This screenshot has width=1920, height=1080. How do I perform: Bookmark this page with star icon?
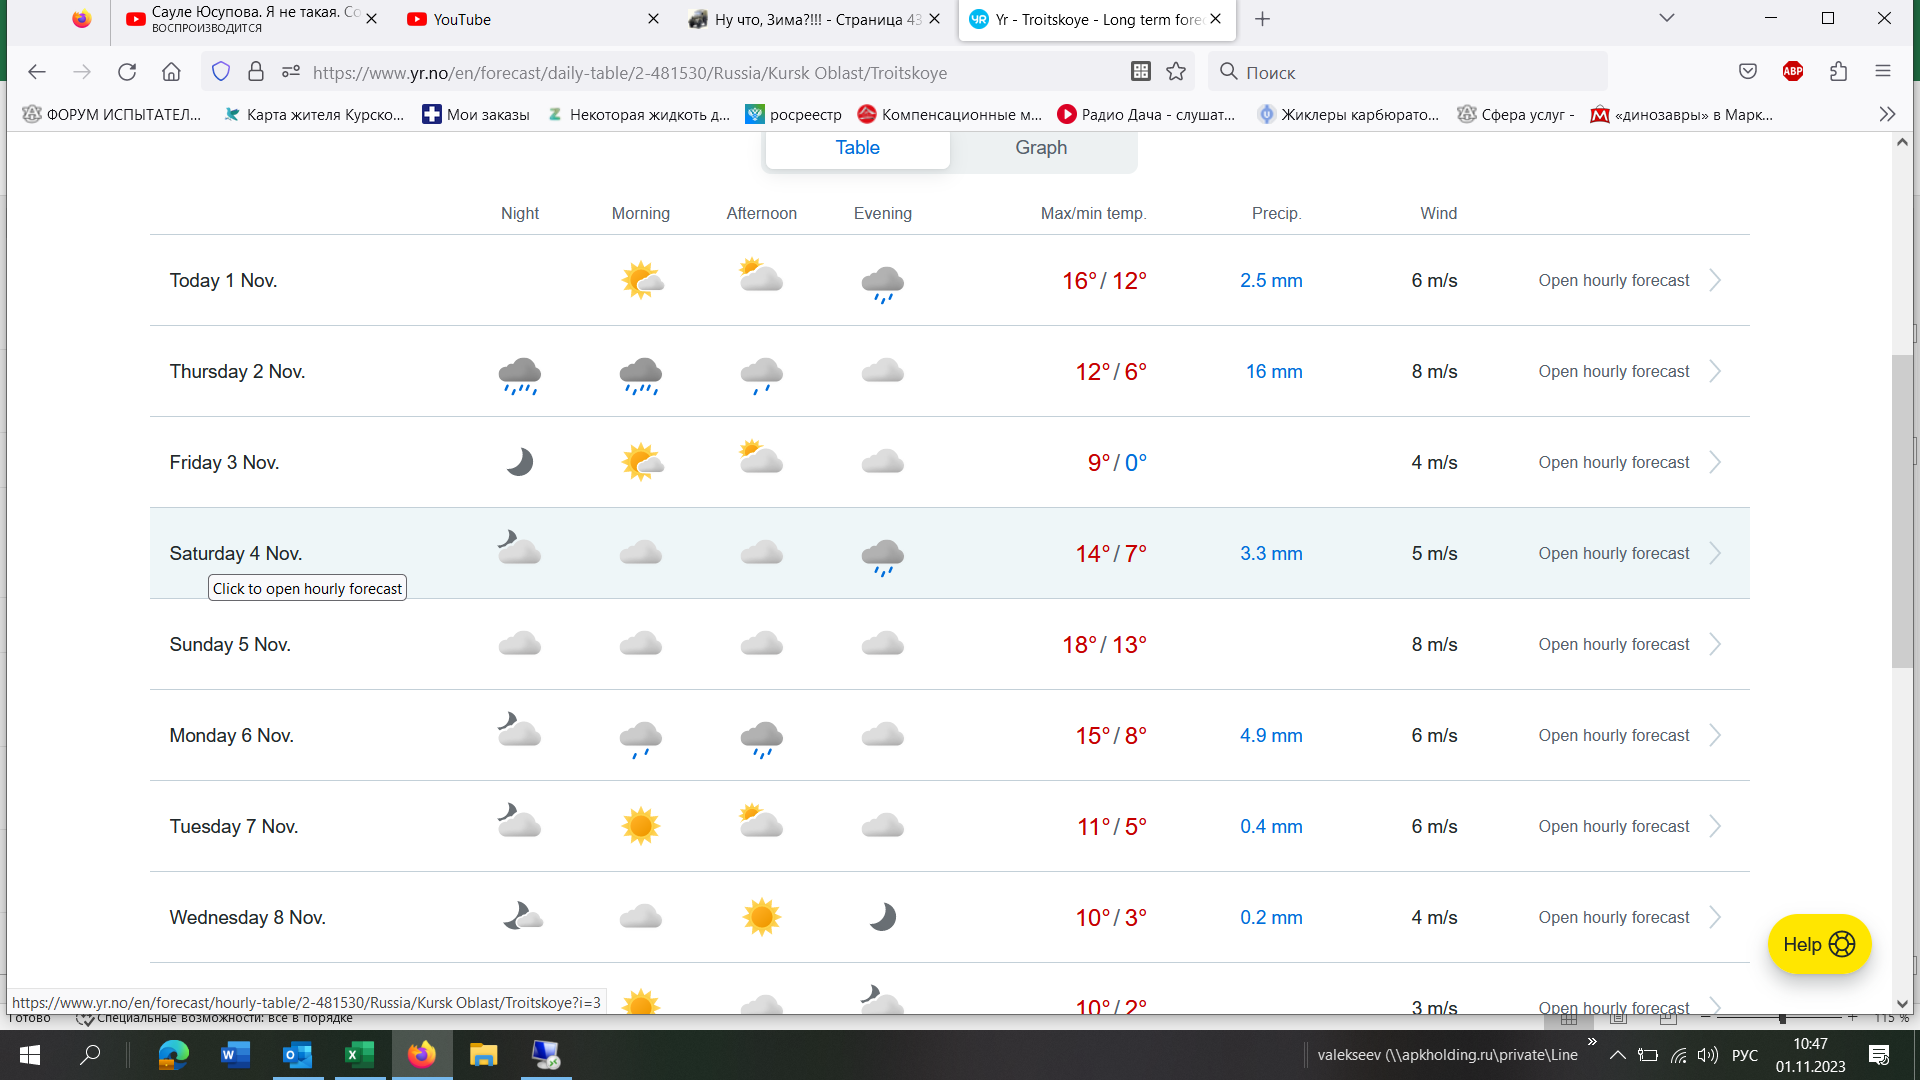[1176, 72]
